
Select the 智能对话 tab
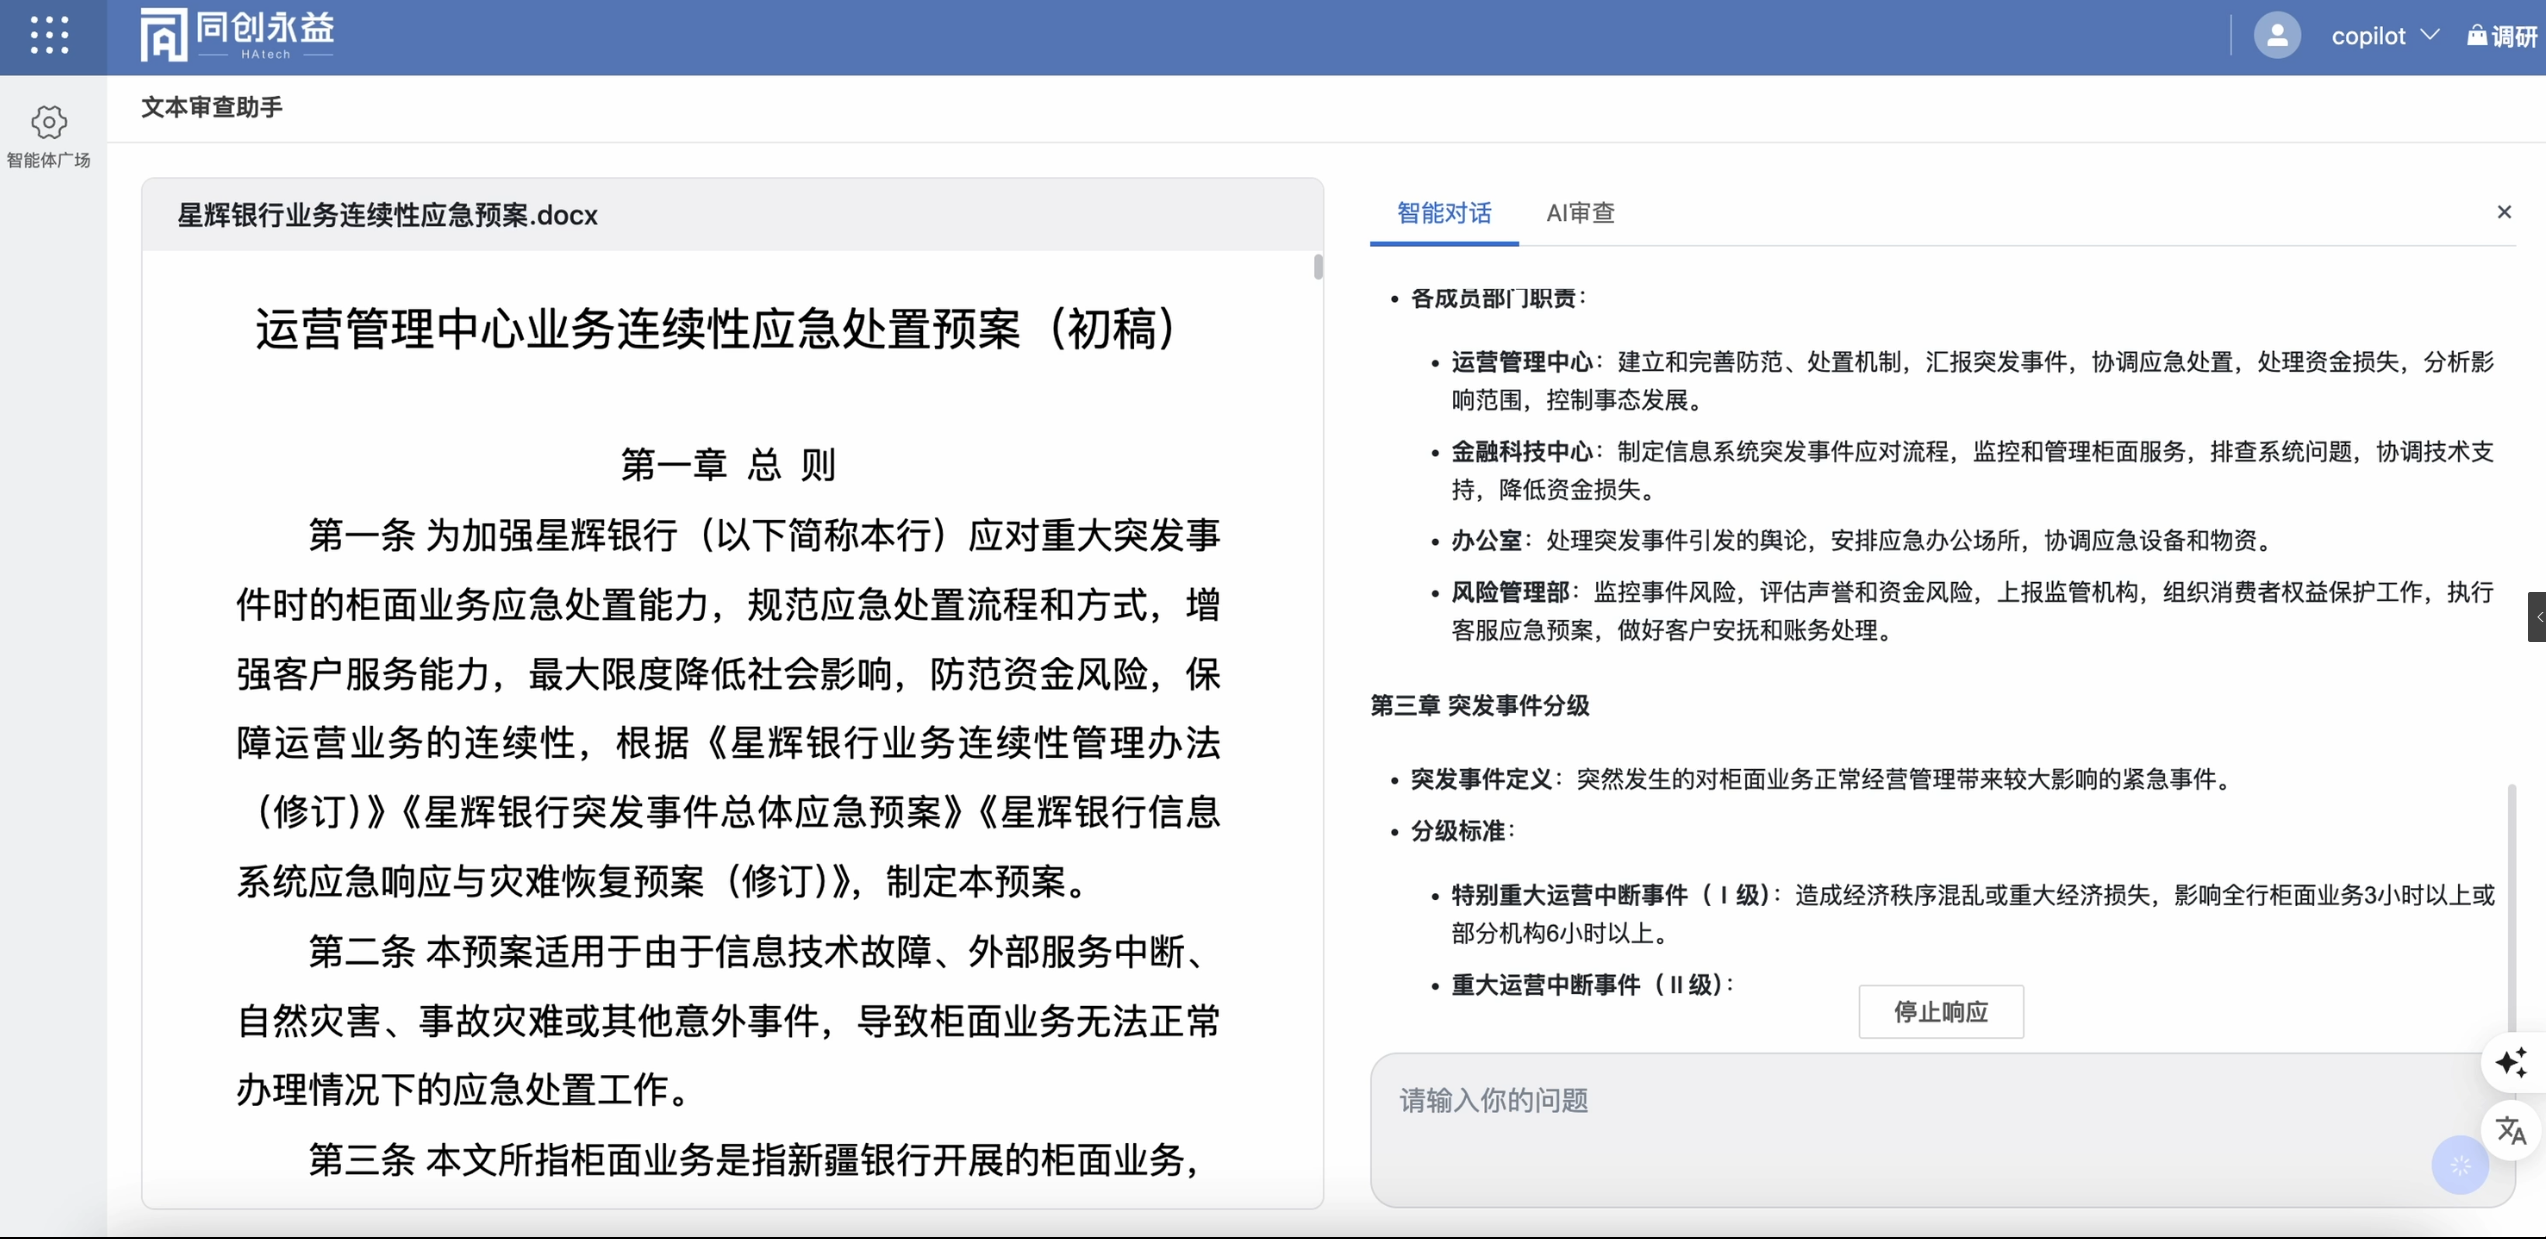point(1443,213)
